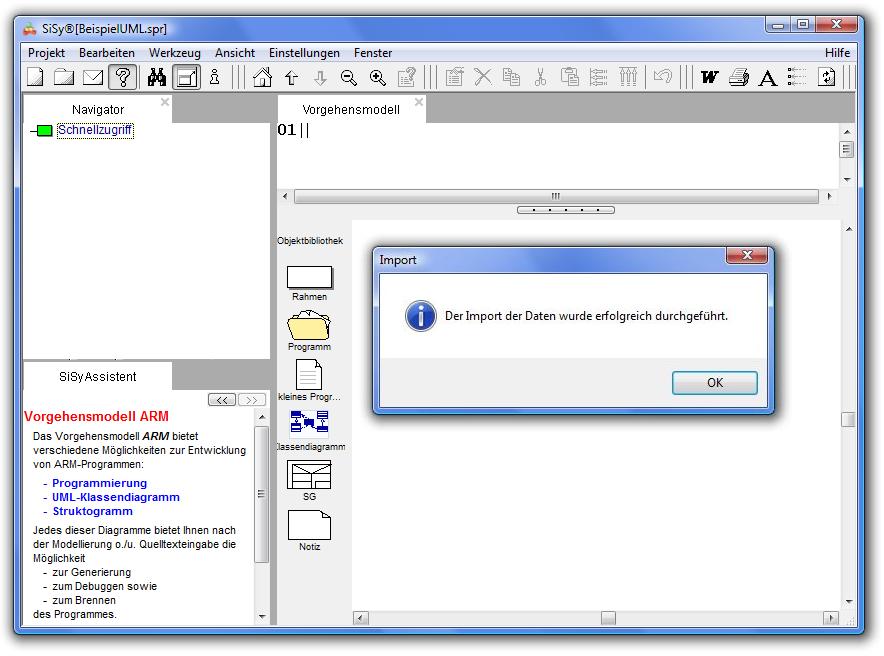The width and height of the screenshot is (884, 656).
Task: Click the undo arrow icon
Action: tap(663, 77)
